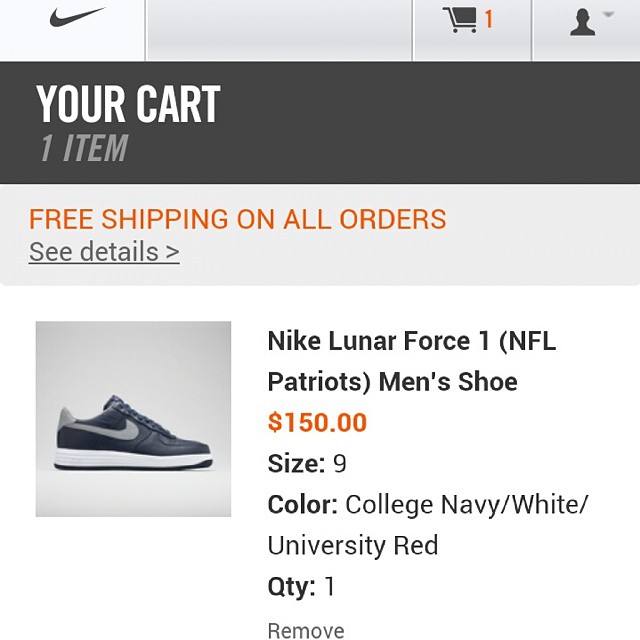Viewport: 640px width, 640px height.
Task: Click the $150.00 price
Action: coord(317,423)
